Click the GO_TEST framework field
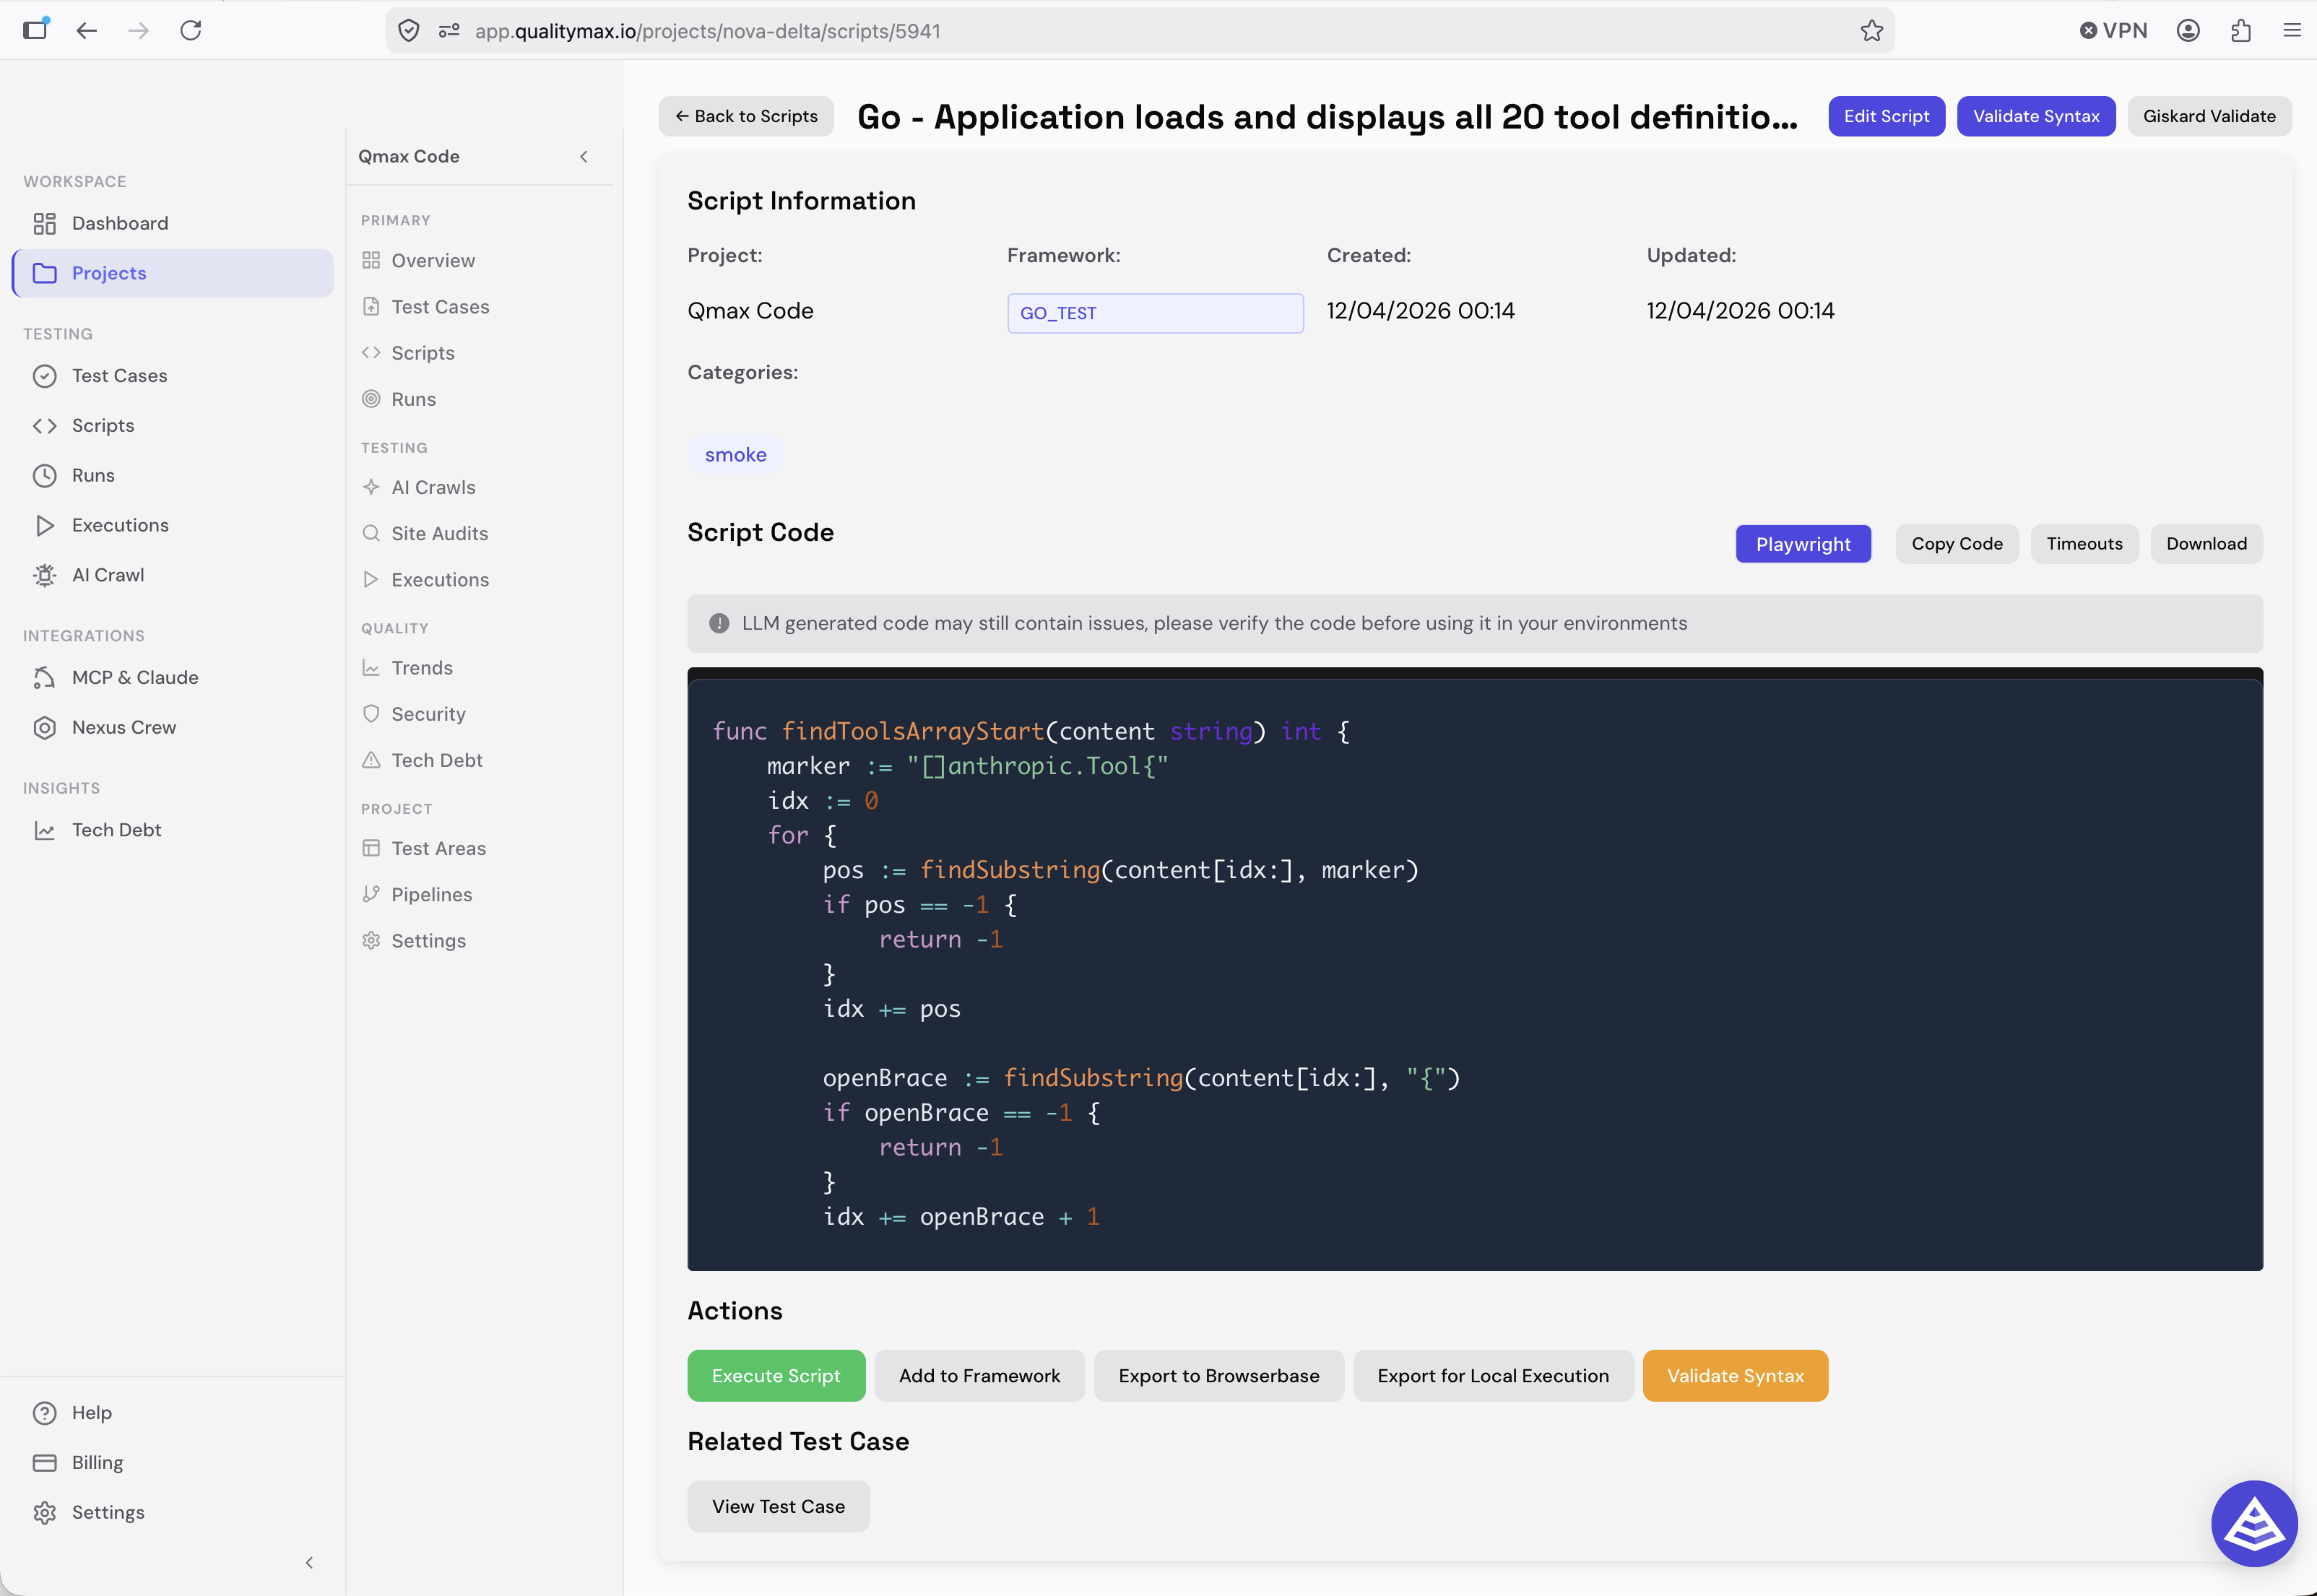Viewport: 2317px width, 1596px height. point(1155,313)
